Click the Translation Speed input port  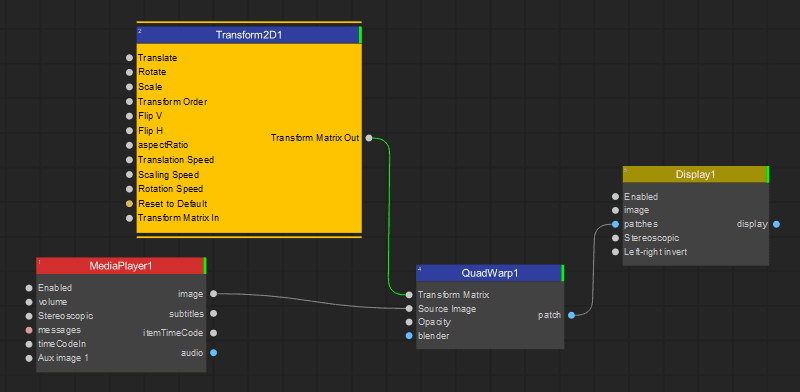click(130, 160)
